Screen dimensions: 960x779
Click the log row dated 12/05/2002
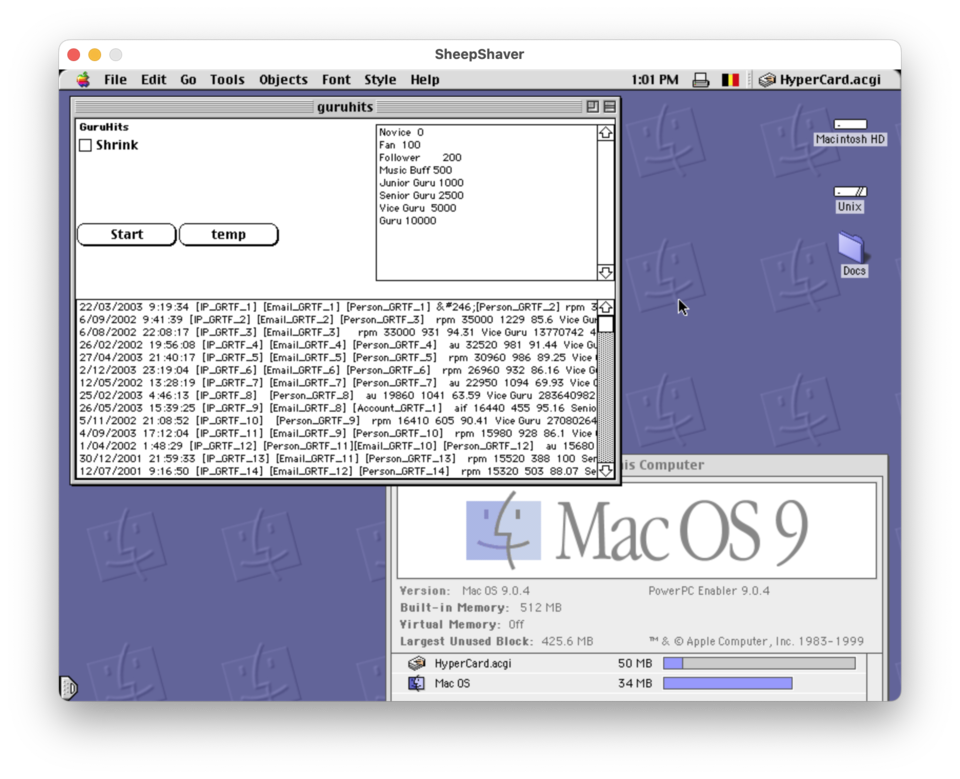(337, 383)
